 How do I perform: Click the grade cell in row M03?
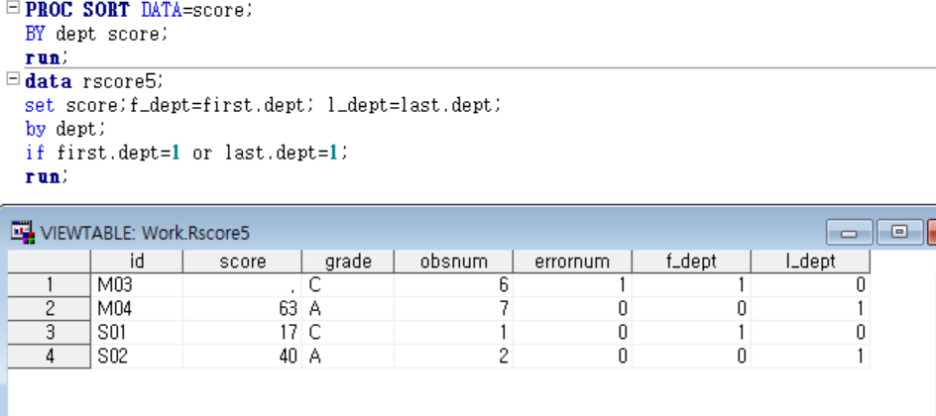pos(348,285)
